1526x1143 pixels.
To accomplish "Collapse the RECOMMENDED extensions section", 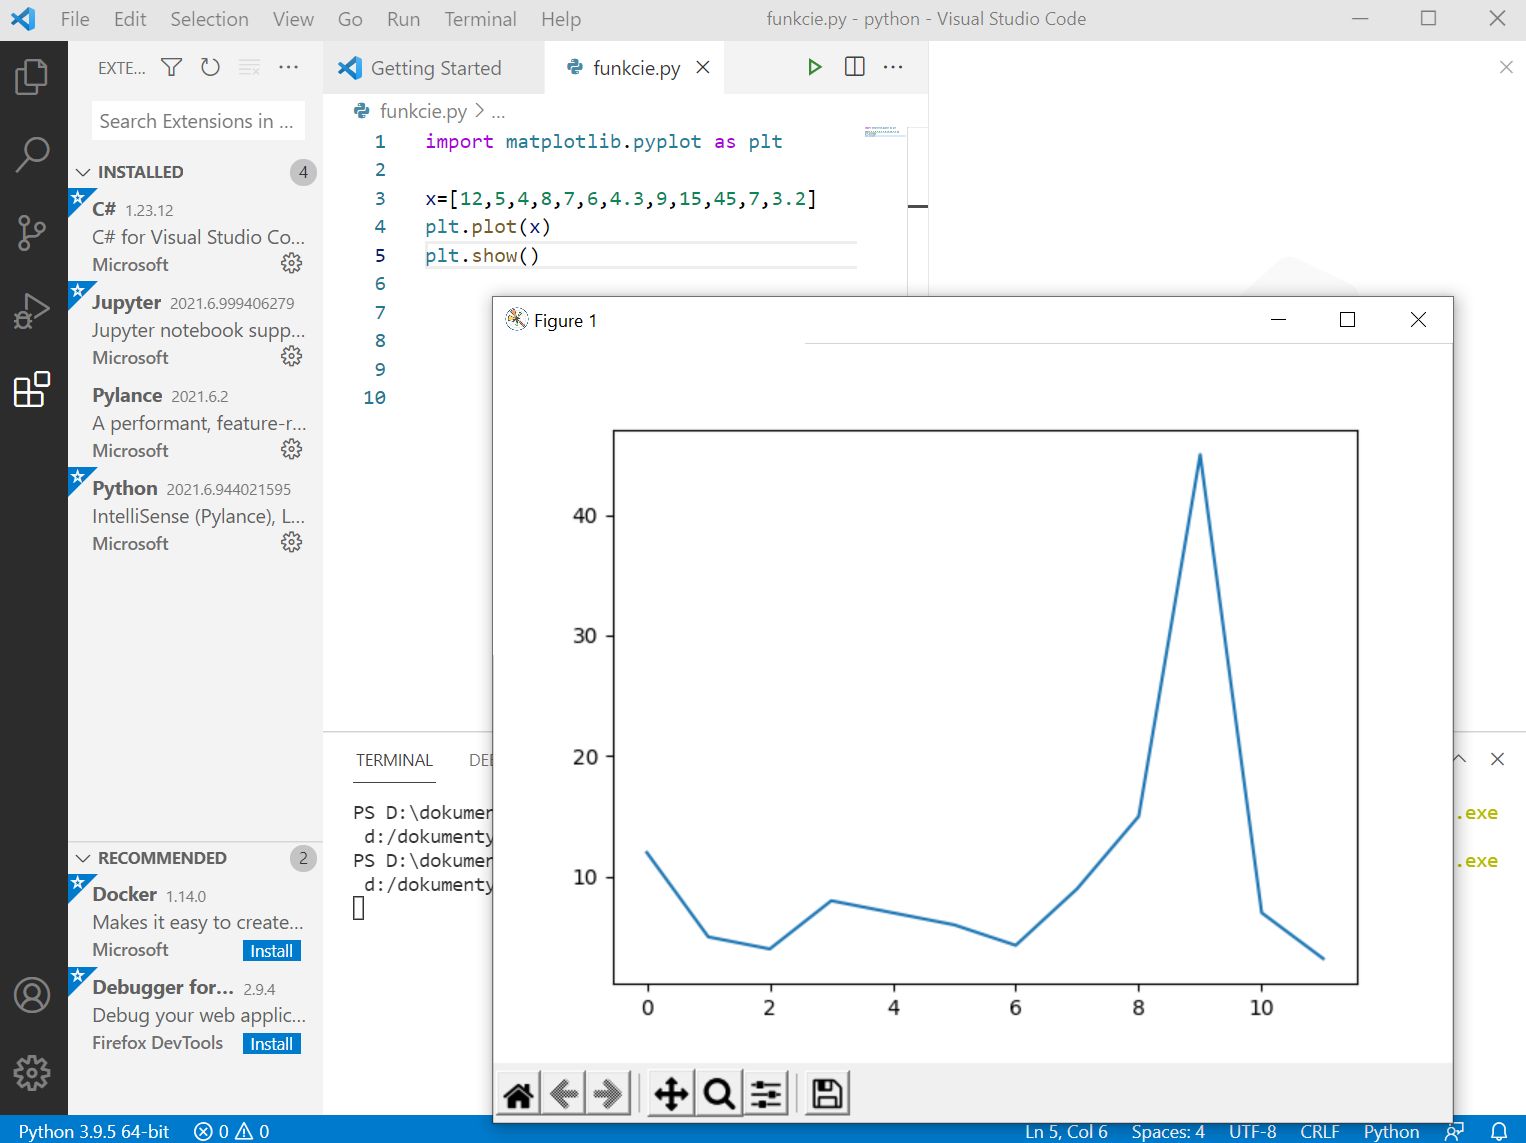I will tap(84, 858).
